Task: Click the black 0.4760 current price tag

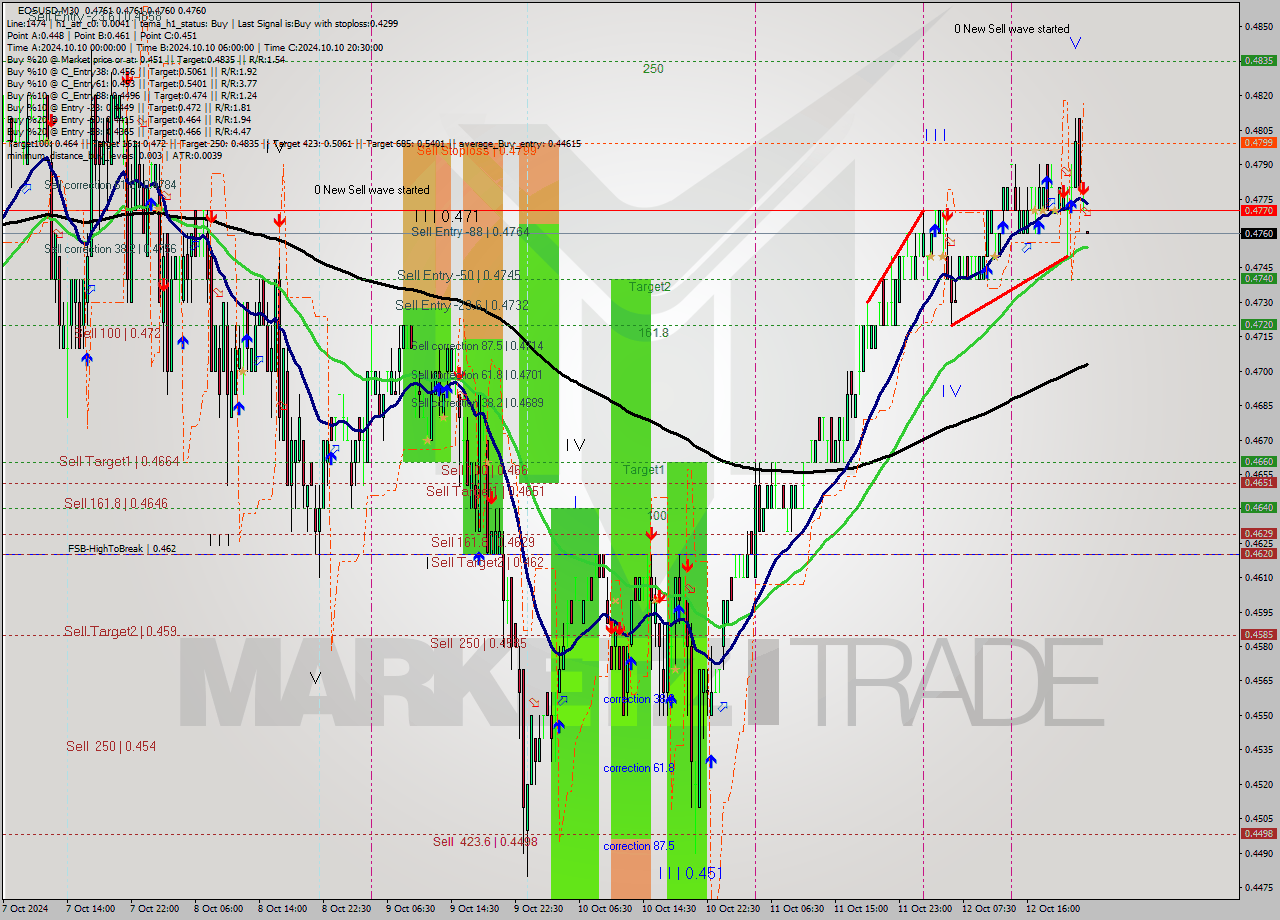Action: pyautogui.click(x=1258, y=233)
